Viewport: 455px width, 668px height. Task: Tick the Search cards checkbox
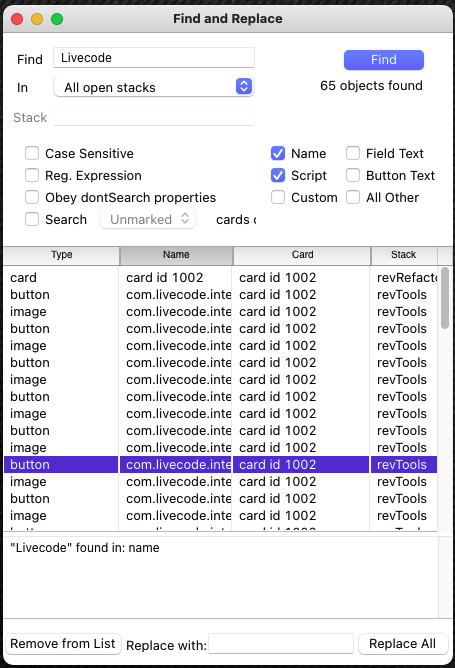[32, 219]
